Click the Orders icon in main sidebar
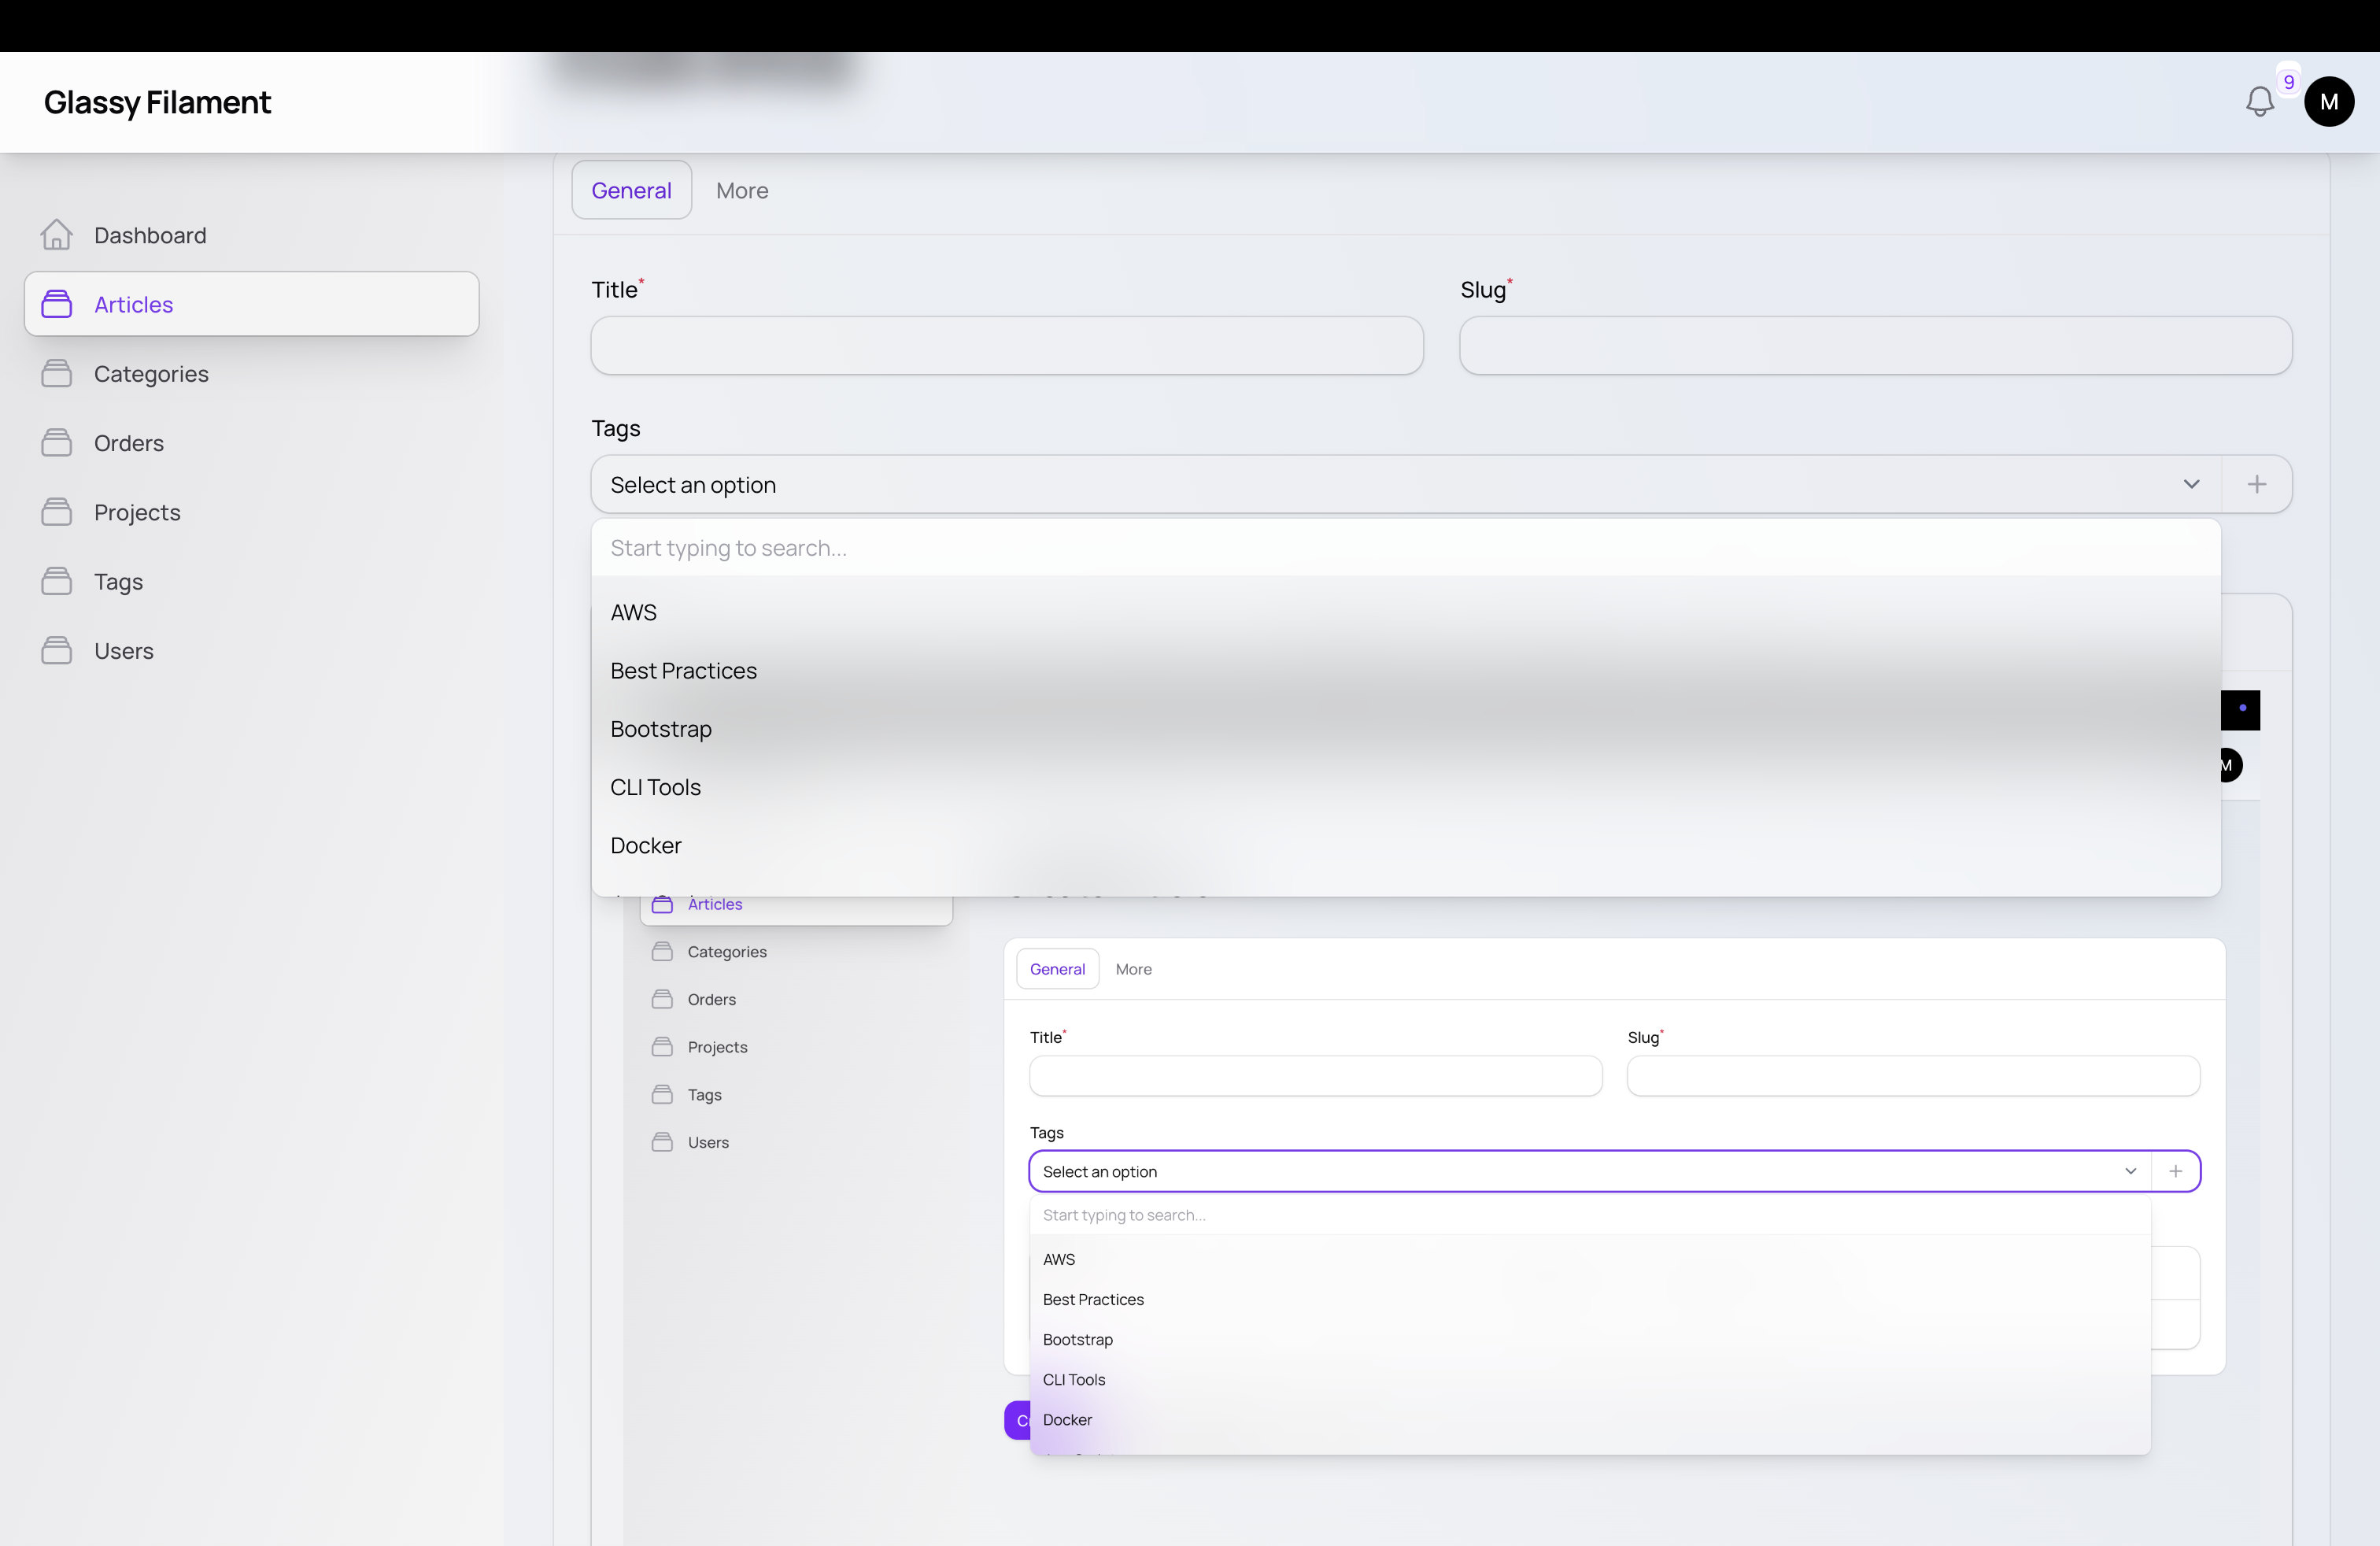Viewport: 2380px width, 1546px height. tap(57, 442)
